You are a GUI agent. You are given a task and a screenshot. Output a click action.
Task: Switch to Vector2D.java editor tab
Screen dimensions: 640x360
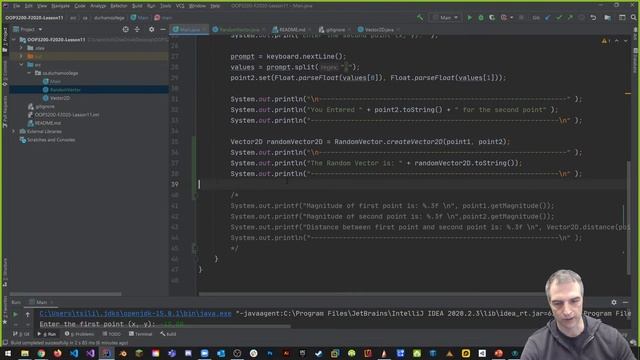point(379,30)
